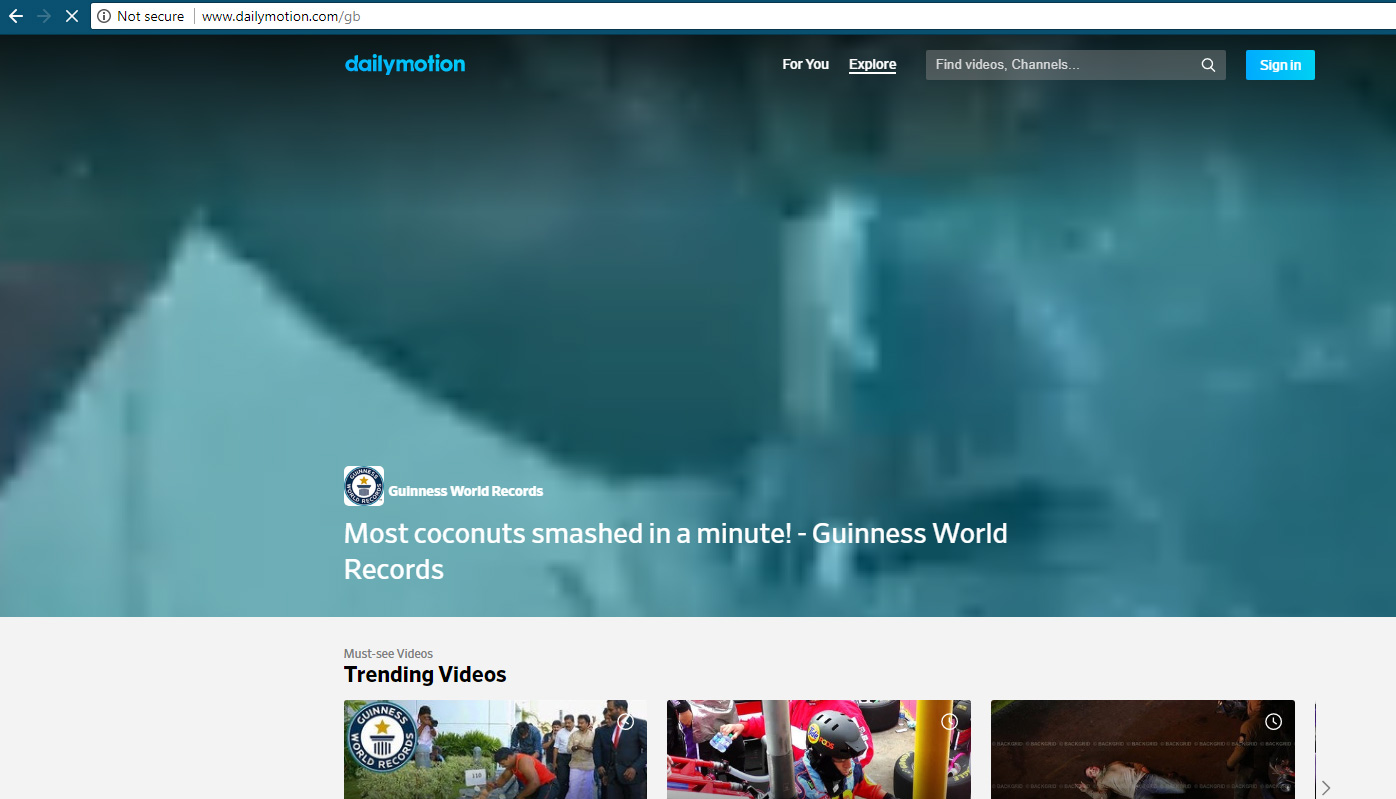The width and height of the screenshot is (1396, 799).
Task: Open the 'Most coconuts smashed in a minute!' title
Action: pyautogui.click(x=676, y=551)
